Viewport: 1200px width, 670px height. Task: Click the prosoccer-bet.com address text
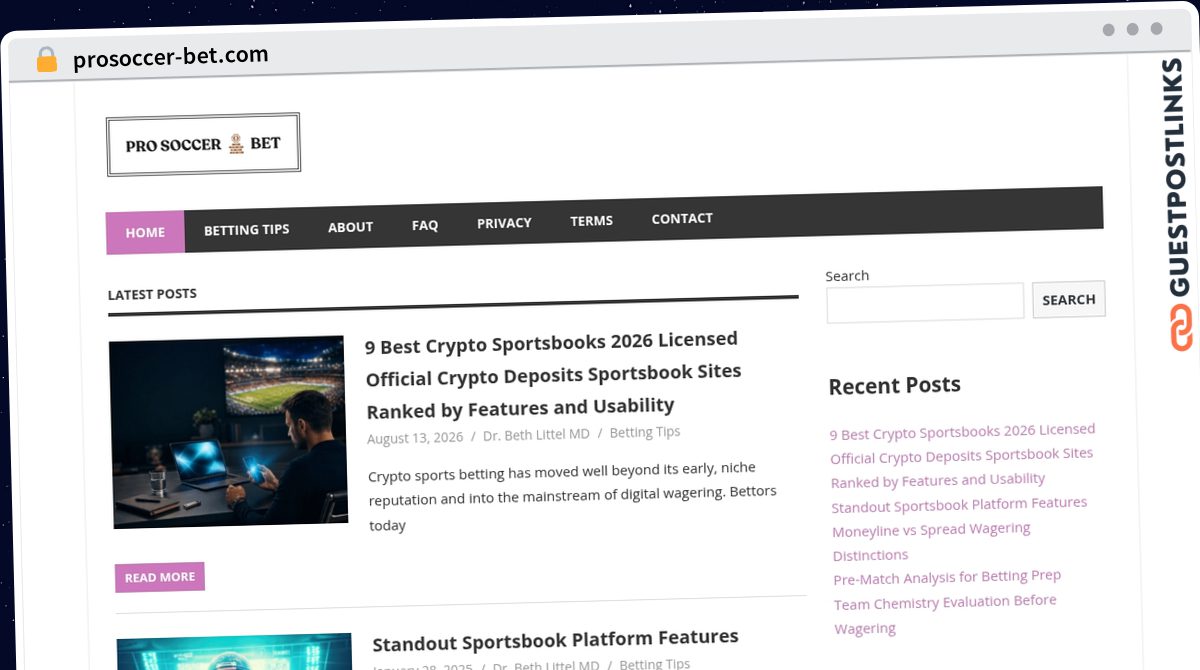(171, 57)
